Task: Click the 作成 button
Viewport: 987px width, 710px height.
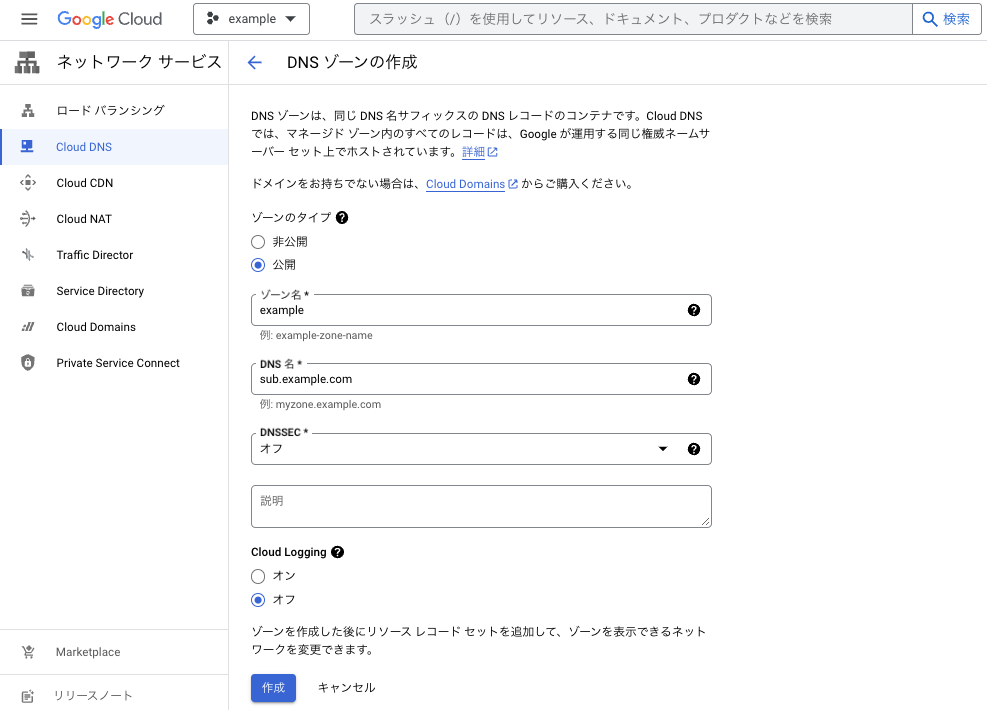Action: (x=273, y=688)
